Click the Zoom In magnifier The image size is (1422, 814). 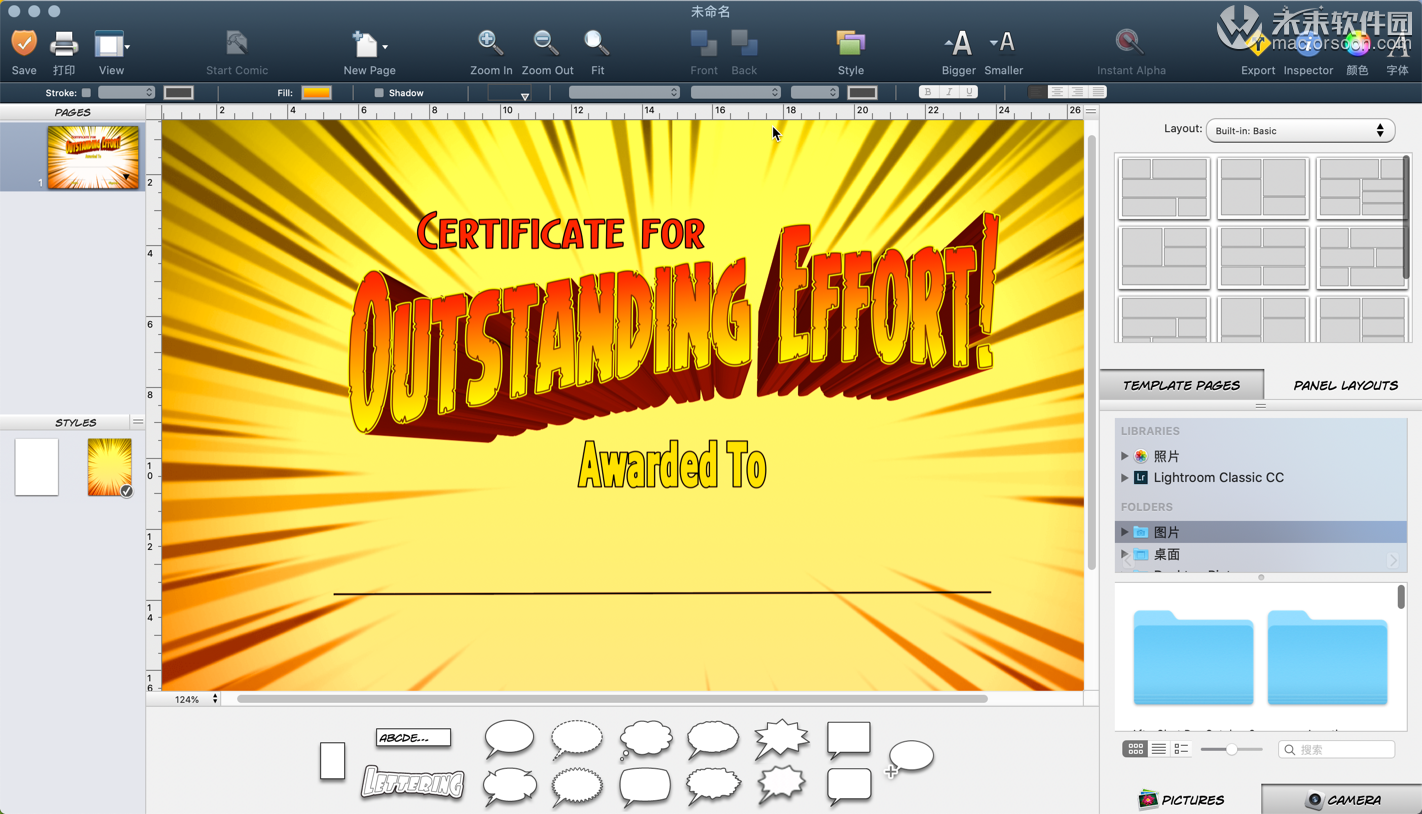pos(490,42)
